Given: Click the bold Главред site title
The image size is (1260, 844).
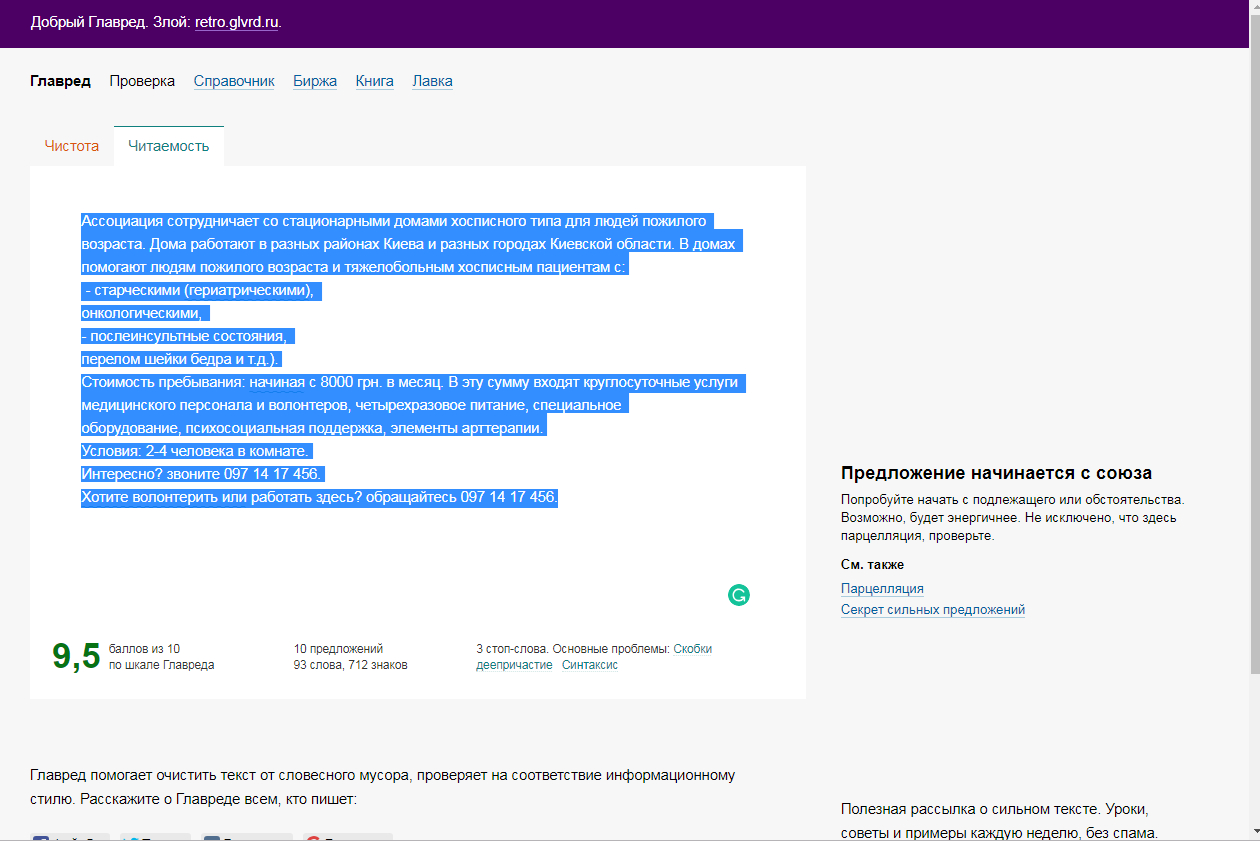Looking at the screenshot, I should (x=60, y=81).
